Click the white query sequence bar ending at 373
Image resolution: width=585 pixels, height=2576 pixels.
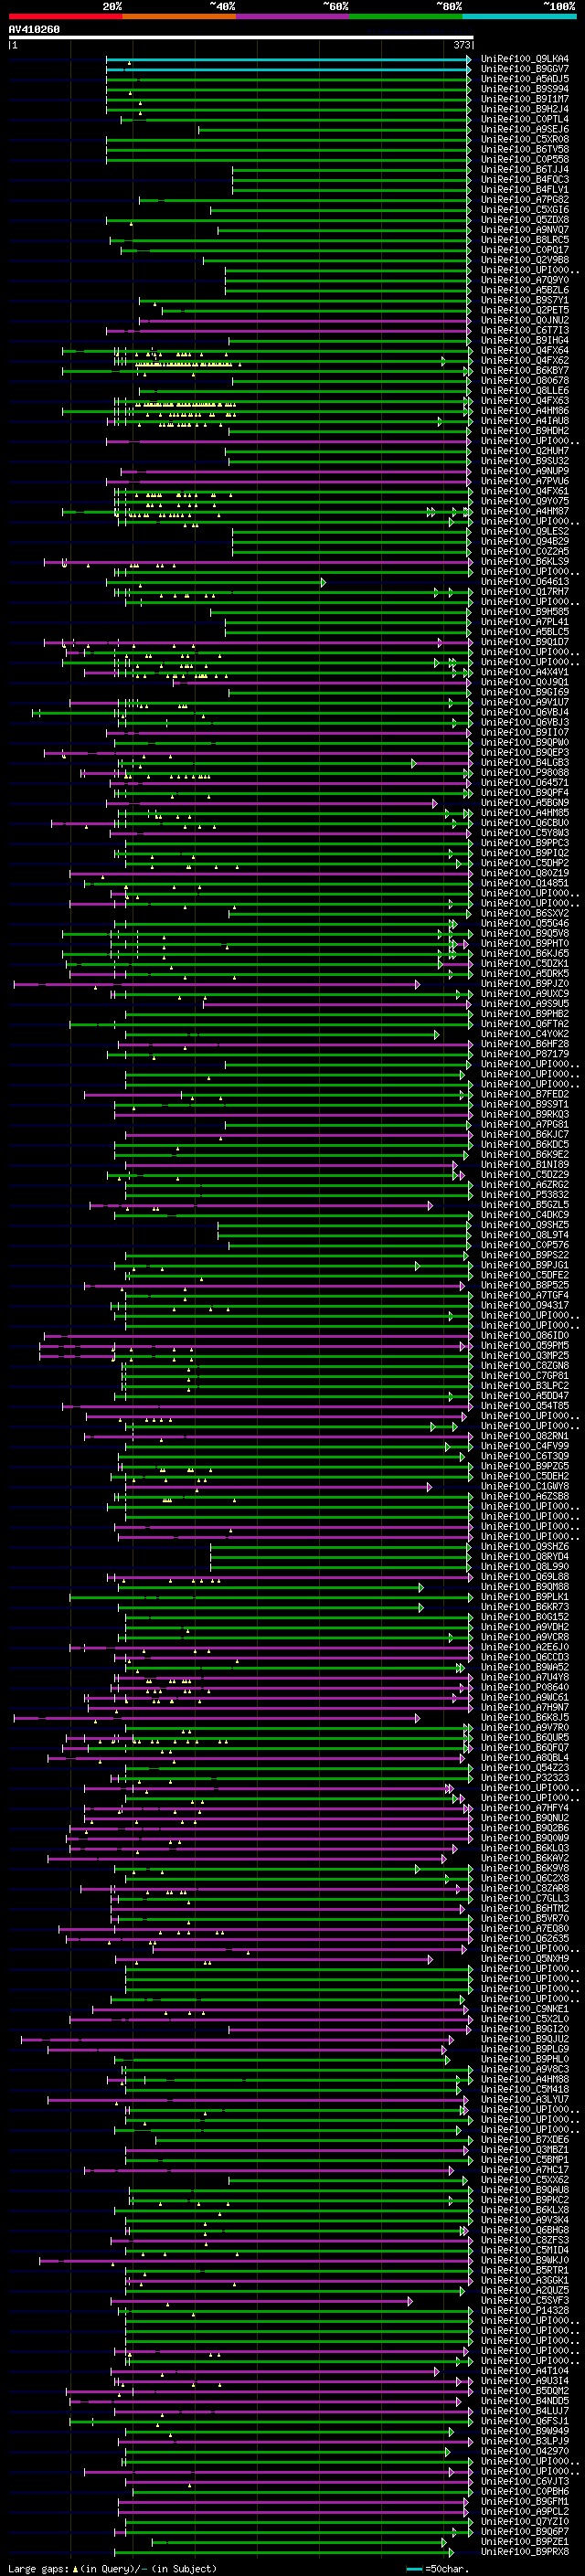[x=241, y=38]
